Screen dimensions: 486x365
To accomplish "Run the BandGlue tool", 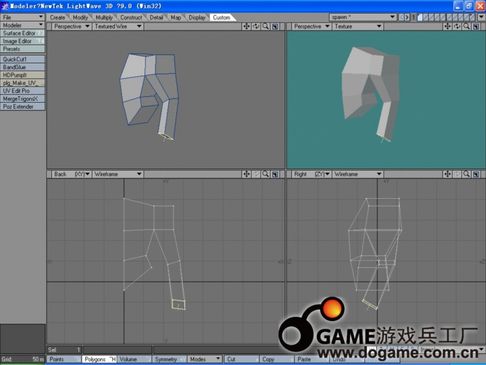I will (23, 67).
